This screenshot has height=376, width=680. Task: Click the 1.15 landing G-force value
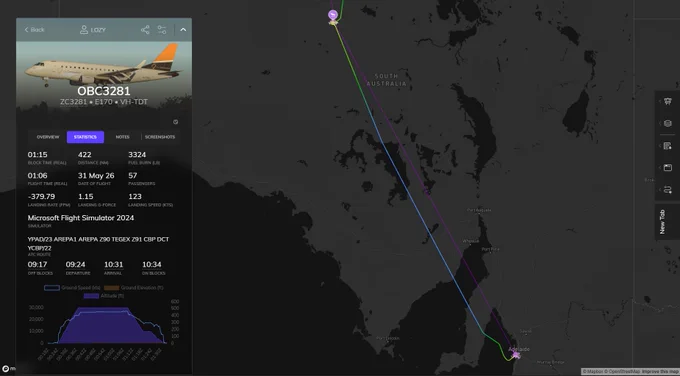86,196
